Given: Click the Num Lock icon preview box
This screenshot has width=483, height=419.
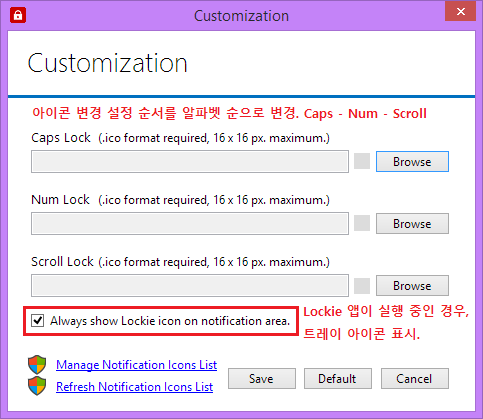Looking at the screenshot, I should (362, 223).
